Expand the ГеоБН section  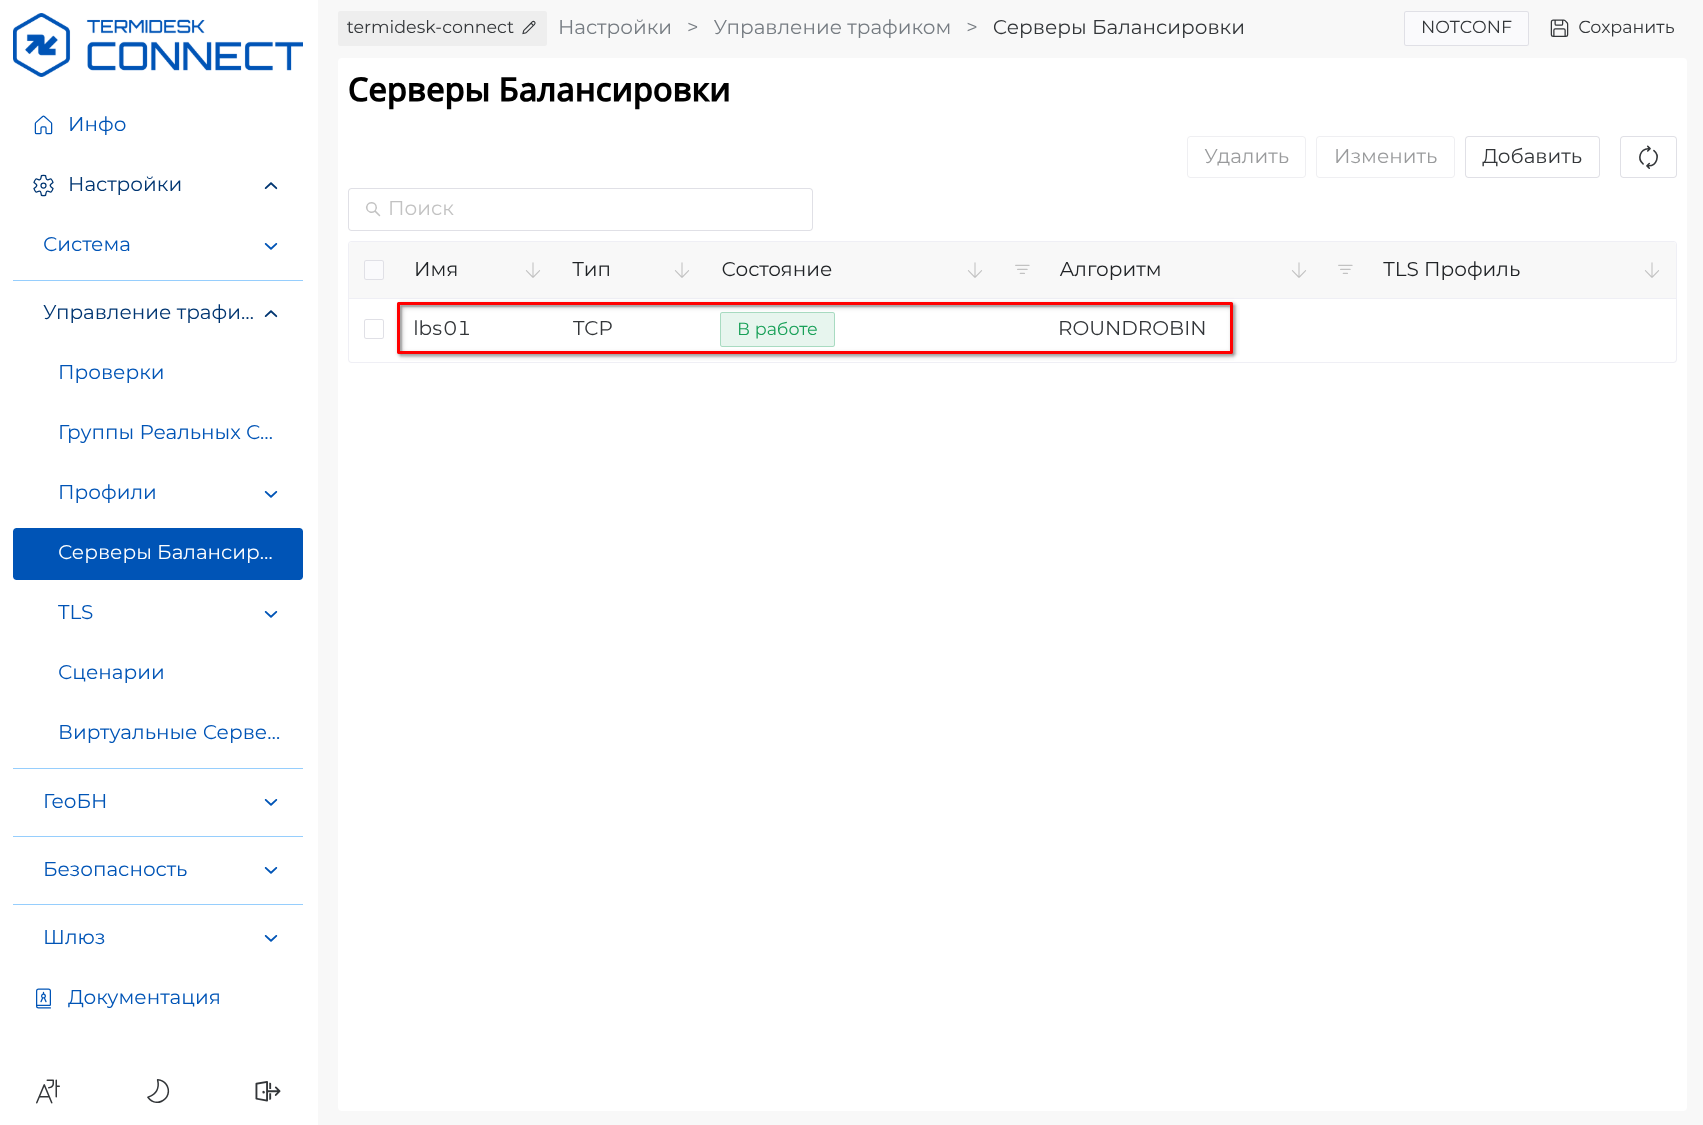(270, 802)
